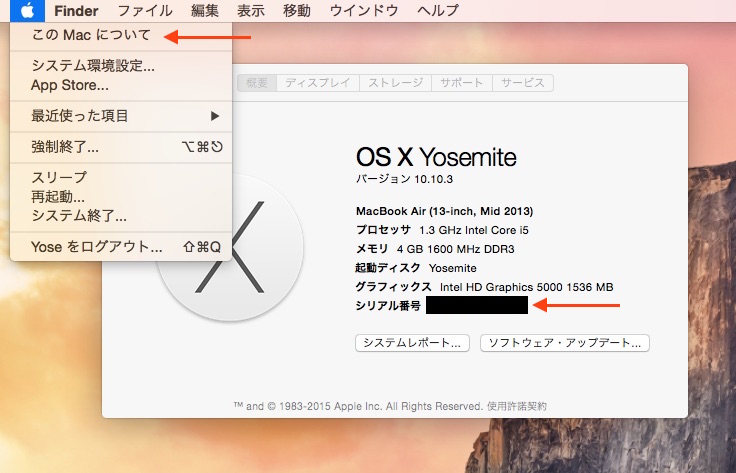The width and height of the screenshot is (736, 473).
Task: Switch to the ディスプレイ tab
Action: click(318, 83)
